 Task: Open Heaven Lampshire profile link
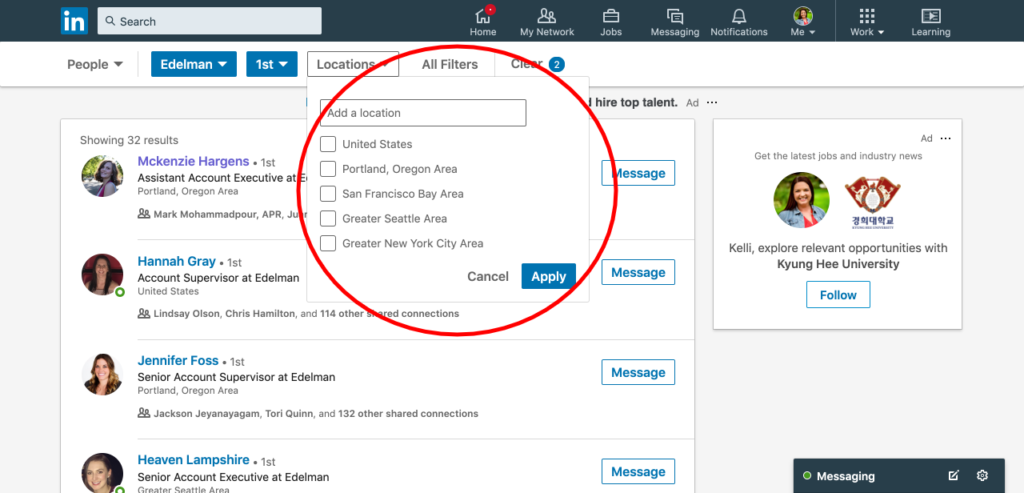coord(193,460)
